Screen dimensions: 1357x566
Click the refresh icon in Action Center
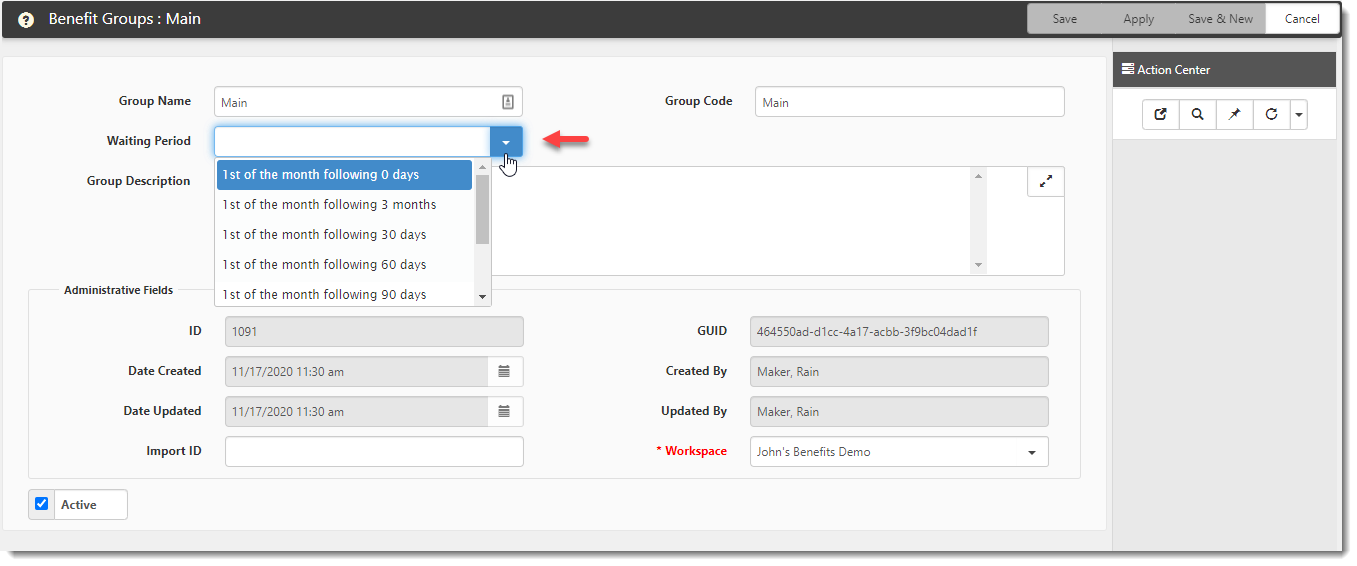(1271, 115)
